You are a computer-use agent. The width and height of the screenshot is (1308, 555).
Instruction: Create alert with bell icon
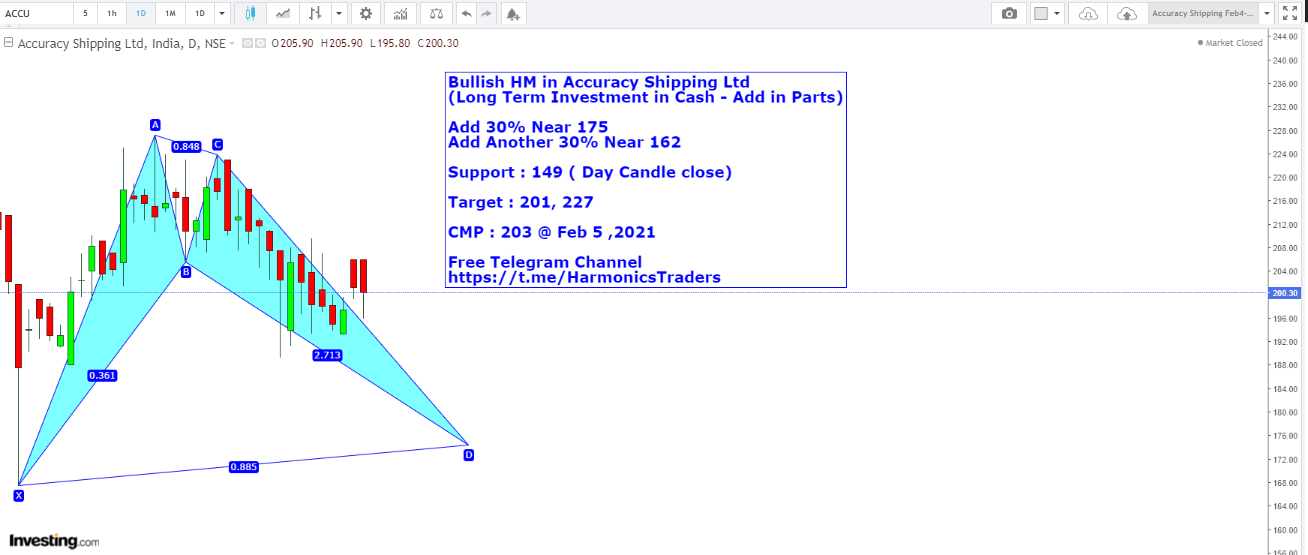click(x=513, y=13)
